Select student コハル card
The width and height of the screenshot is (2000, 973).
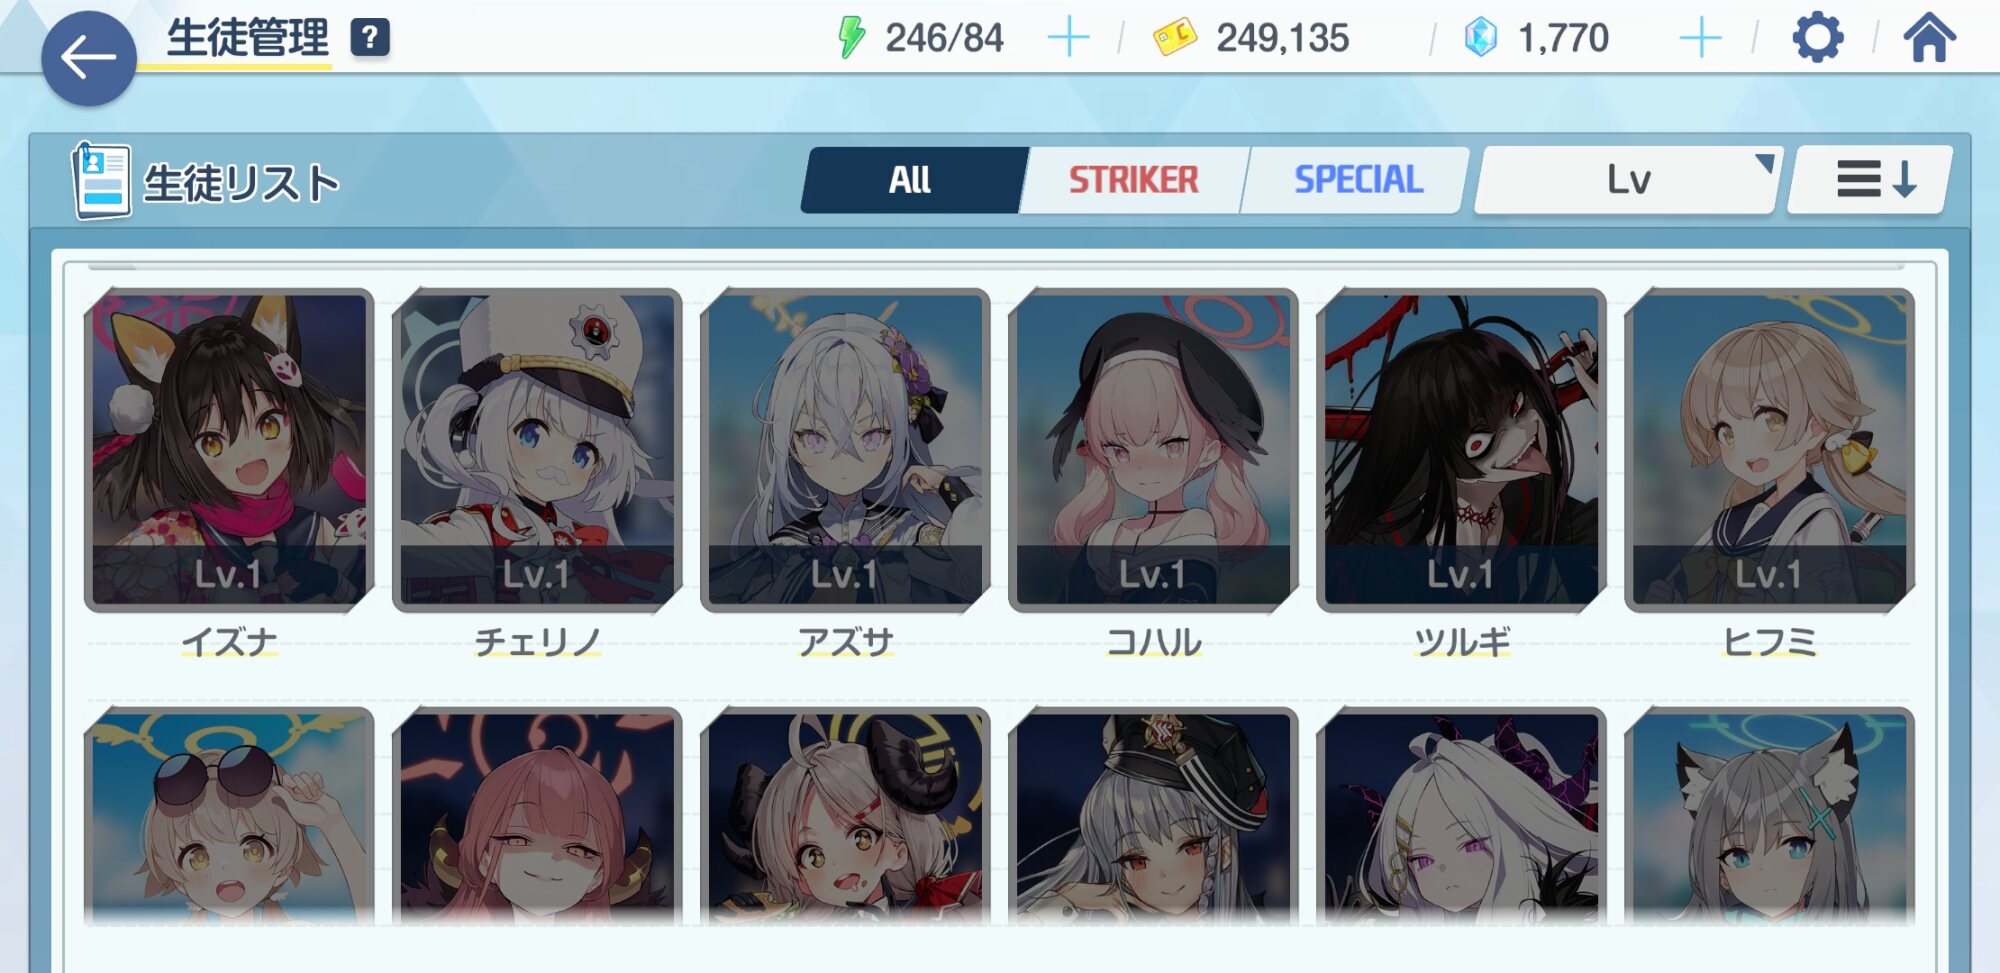click(x=1153, y=450)
